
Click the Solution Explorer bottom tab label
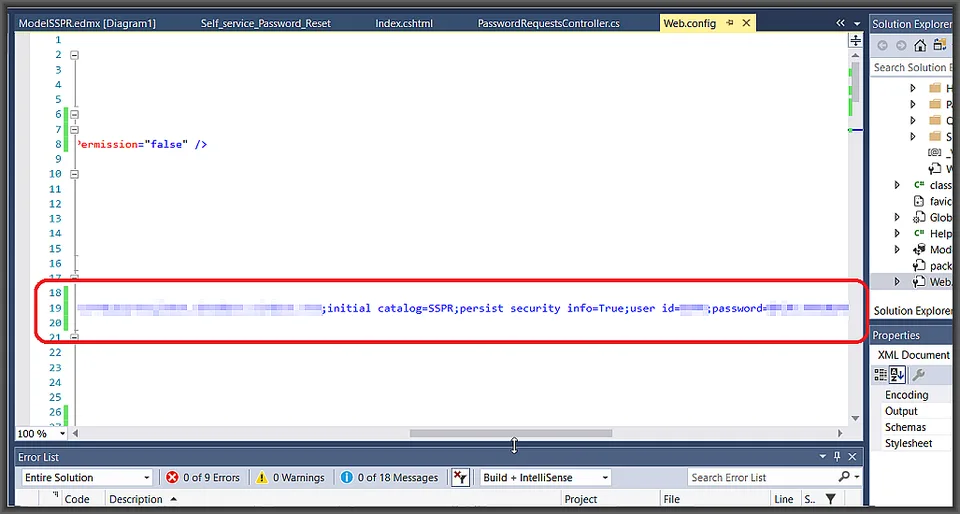point(912,311)
